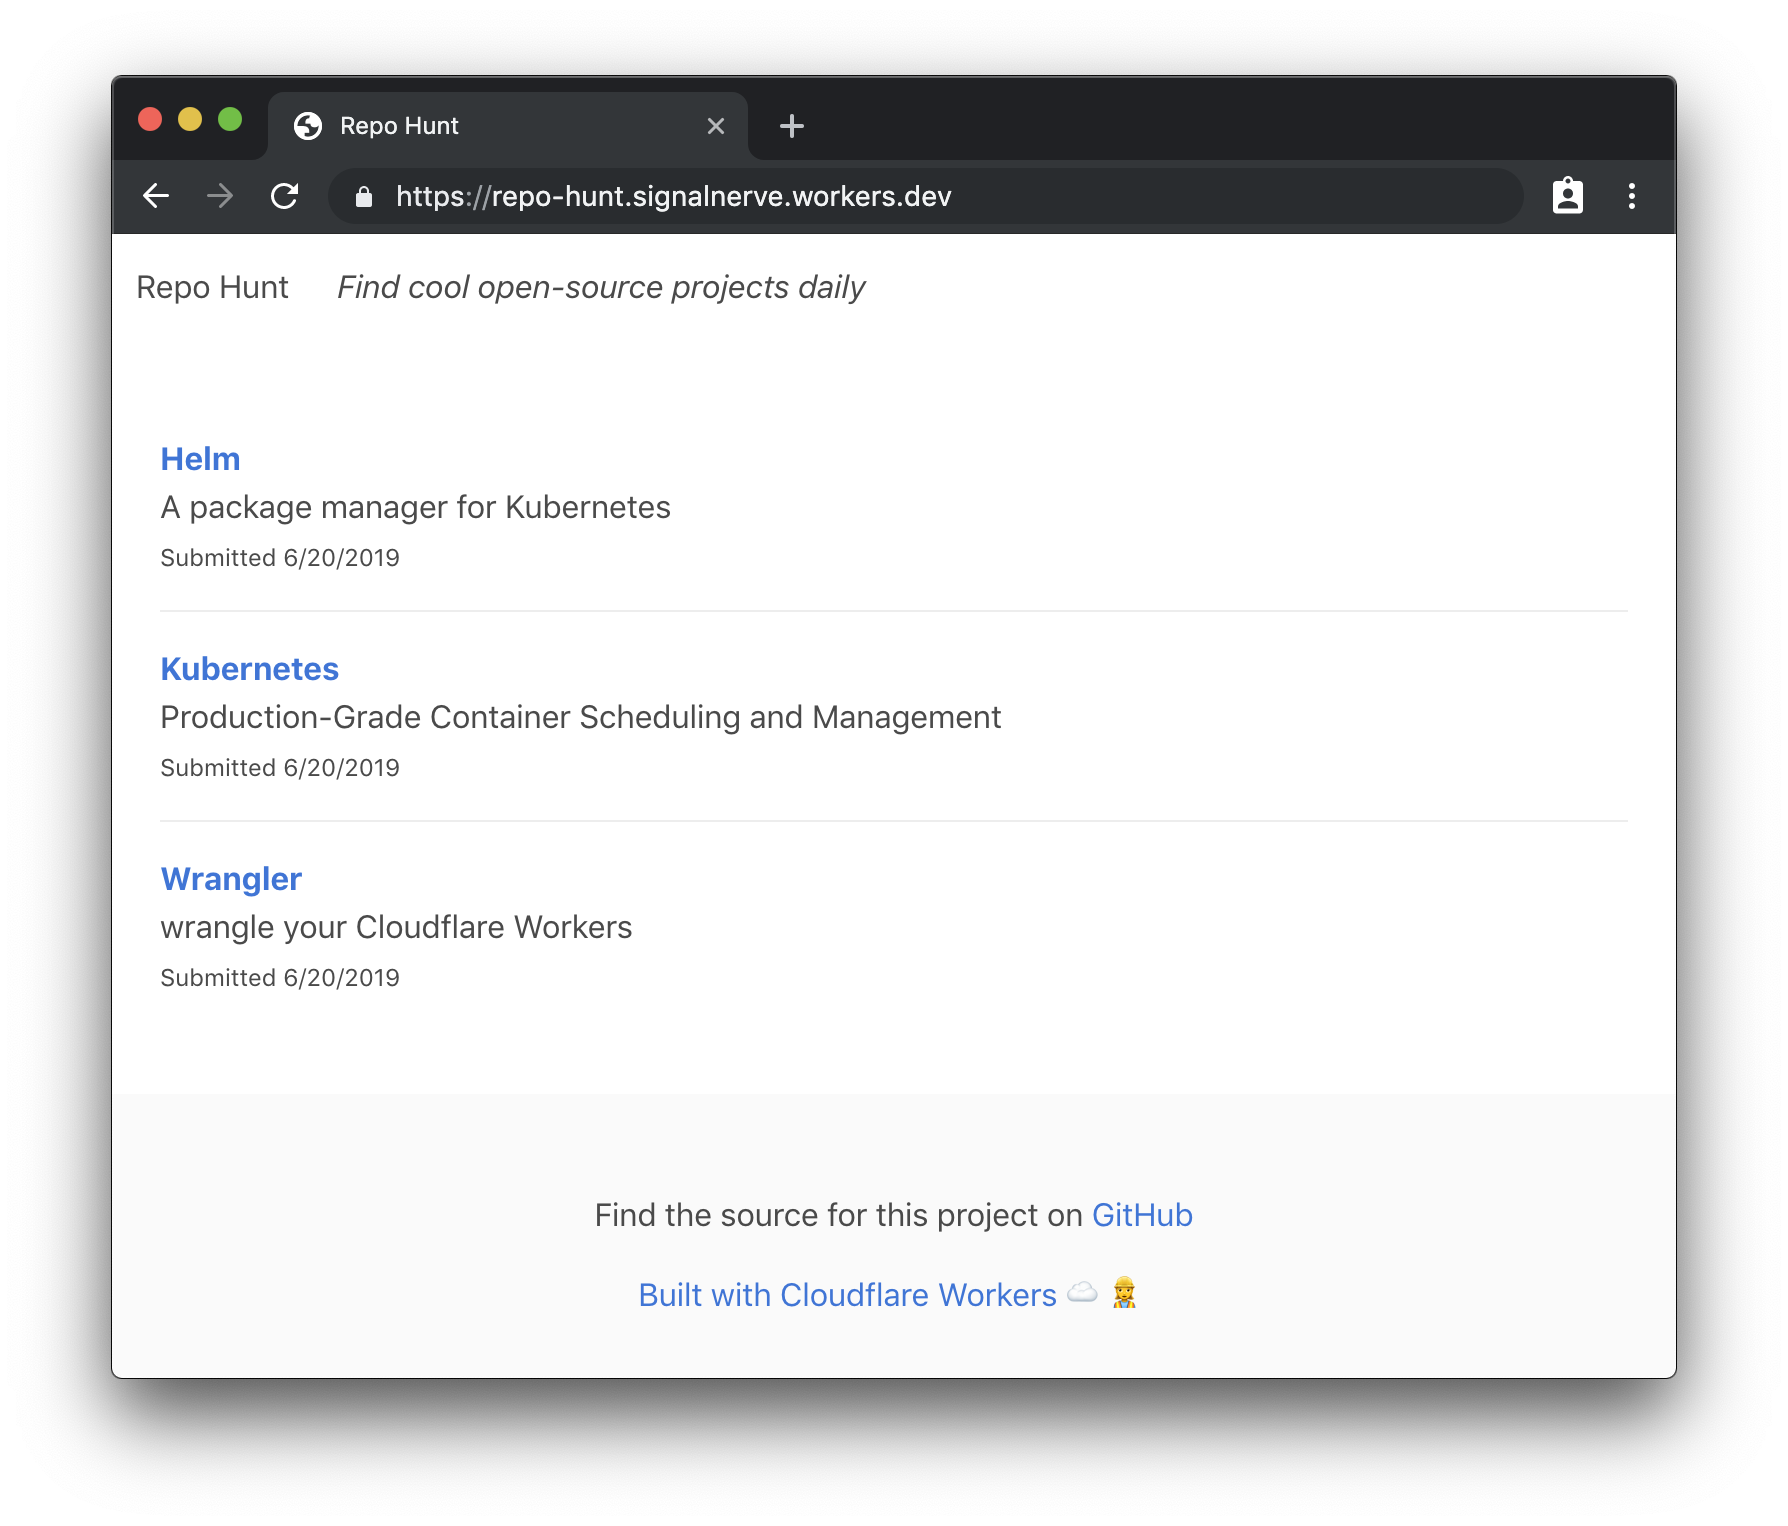
Task: Open the Kubernetes repository link
Action: click(x=250, y=669)
